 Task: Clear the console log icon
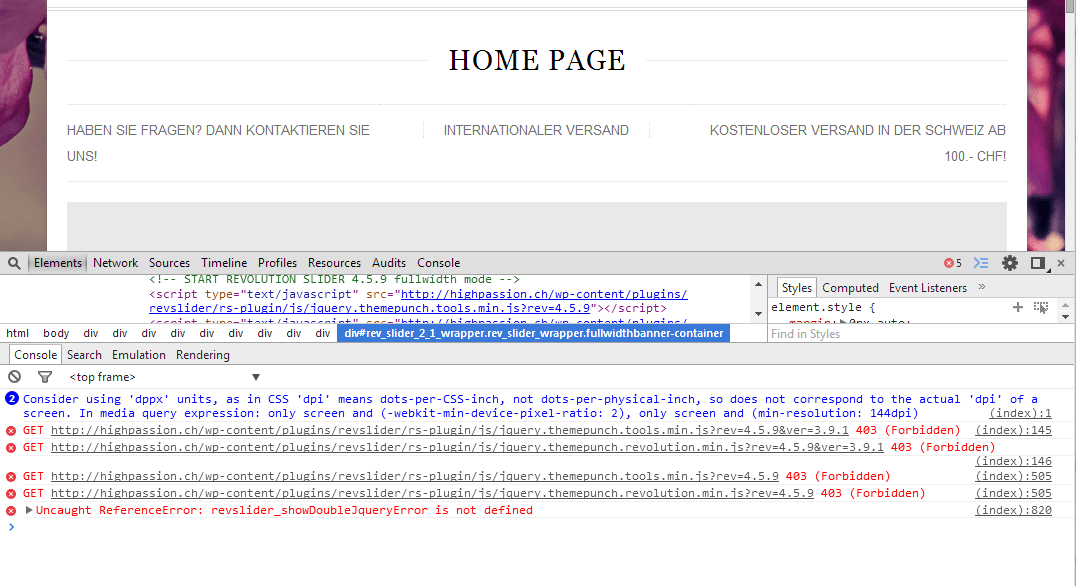(14, 377)
